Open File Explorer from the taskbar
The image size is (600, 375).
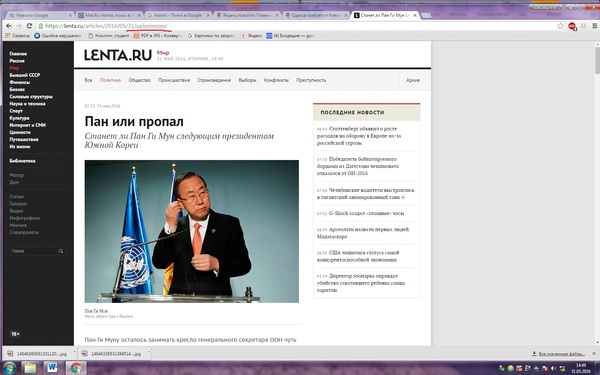click(30, 368)
